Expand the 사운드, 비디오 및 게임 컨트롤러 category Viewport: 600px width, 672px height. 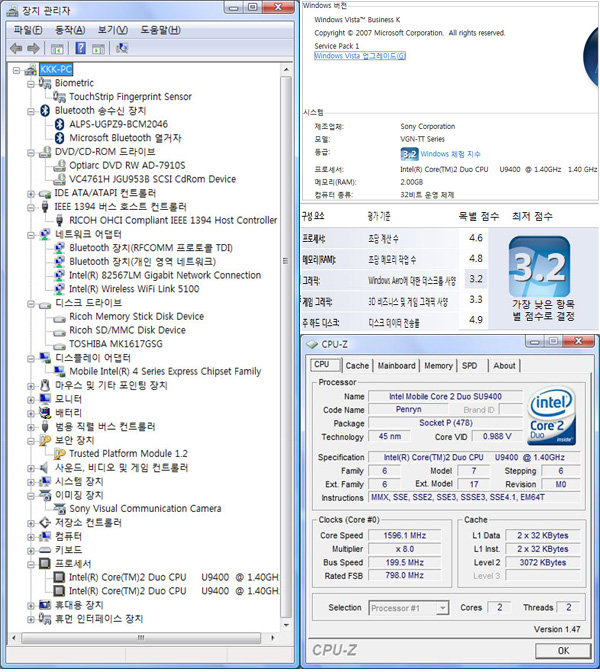31,468
